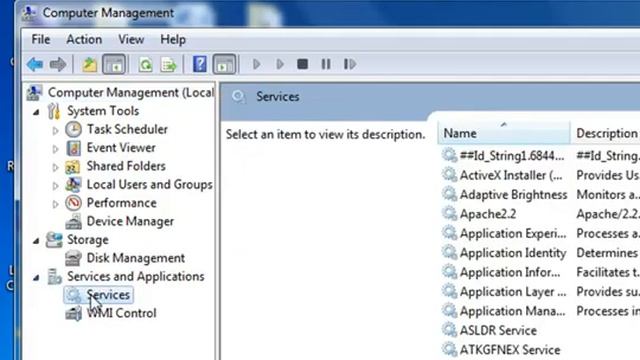Select the Application Identity service

(513, 253)
